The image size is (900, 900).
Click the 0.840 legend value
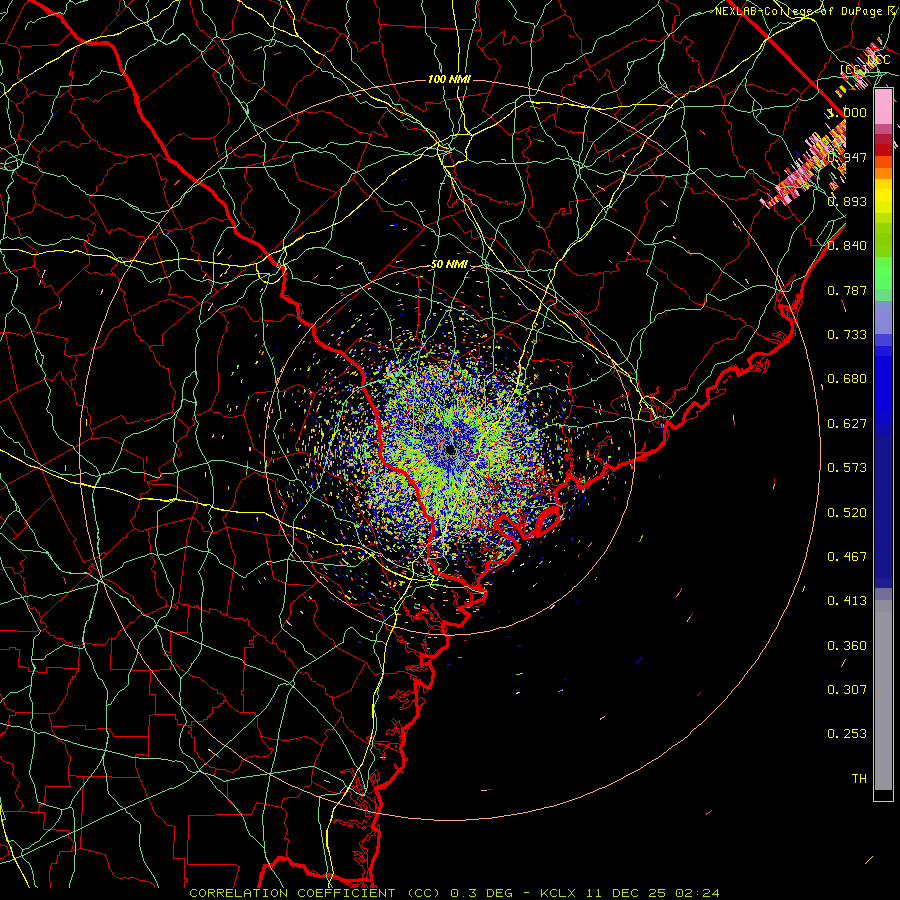[847, 246]
